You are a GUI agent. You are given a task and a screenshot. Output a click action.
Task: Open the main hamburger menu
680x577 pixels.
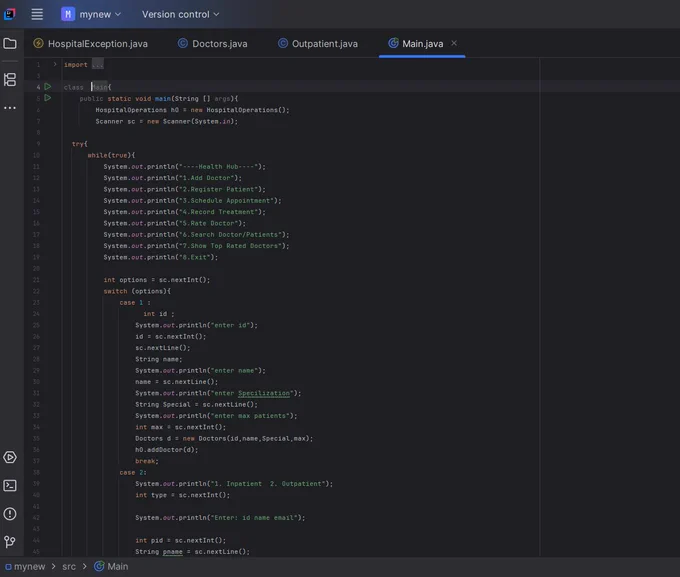tap(37, 14)
